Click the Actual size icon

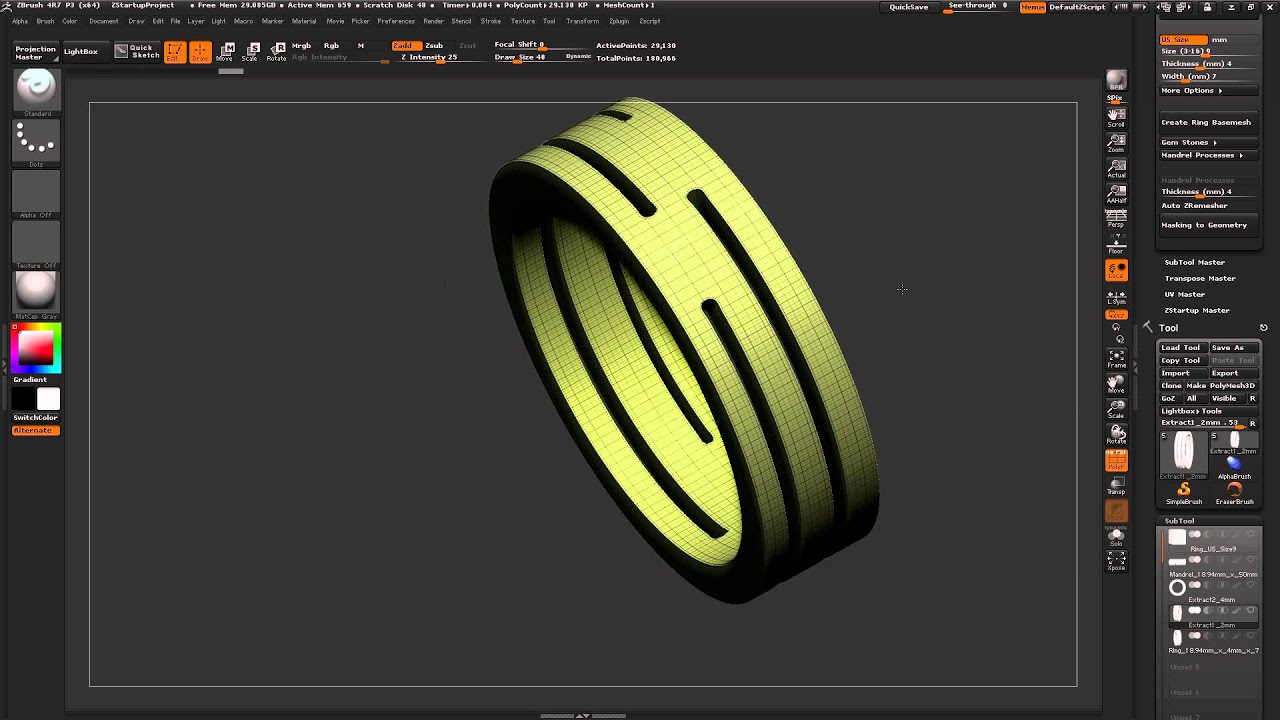point(1116,167)
